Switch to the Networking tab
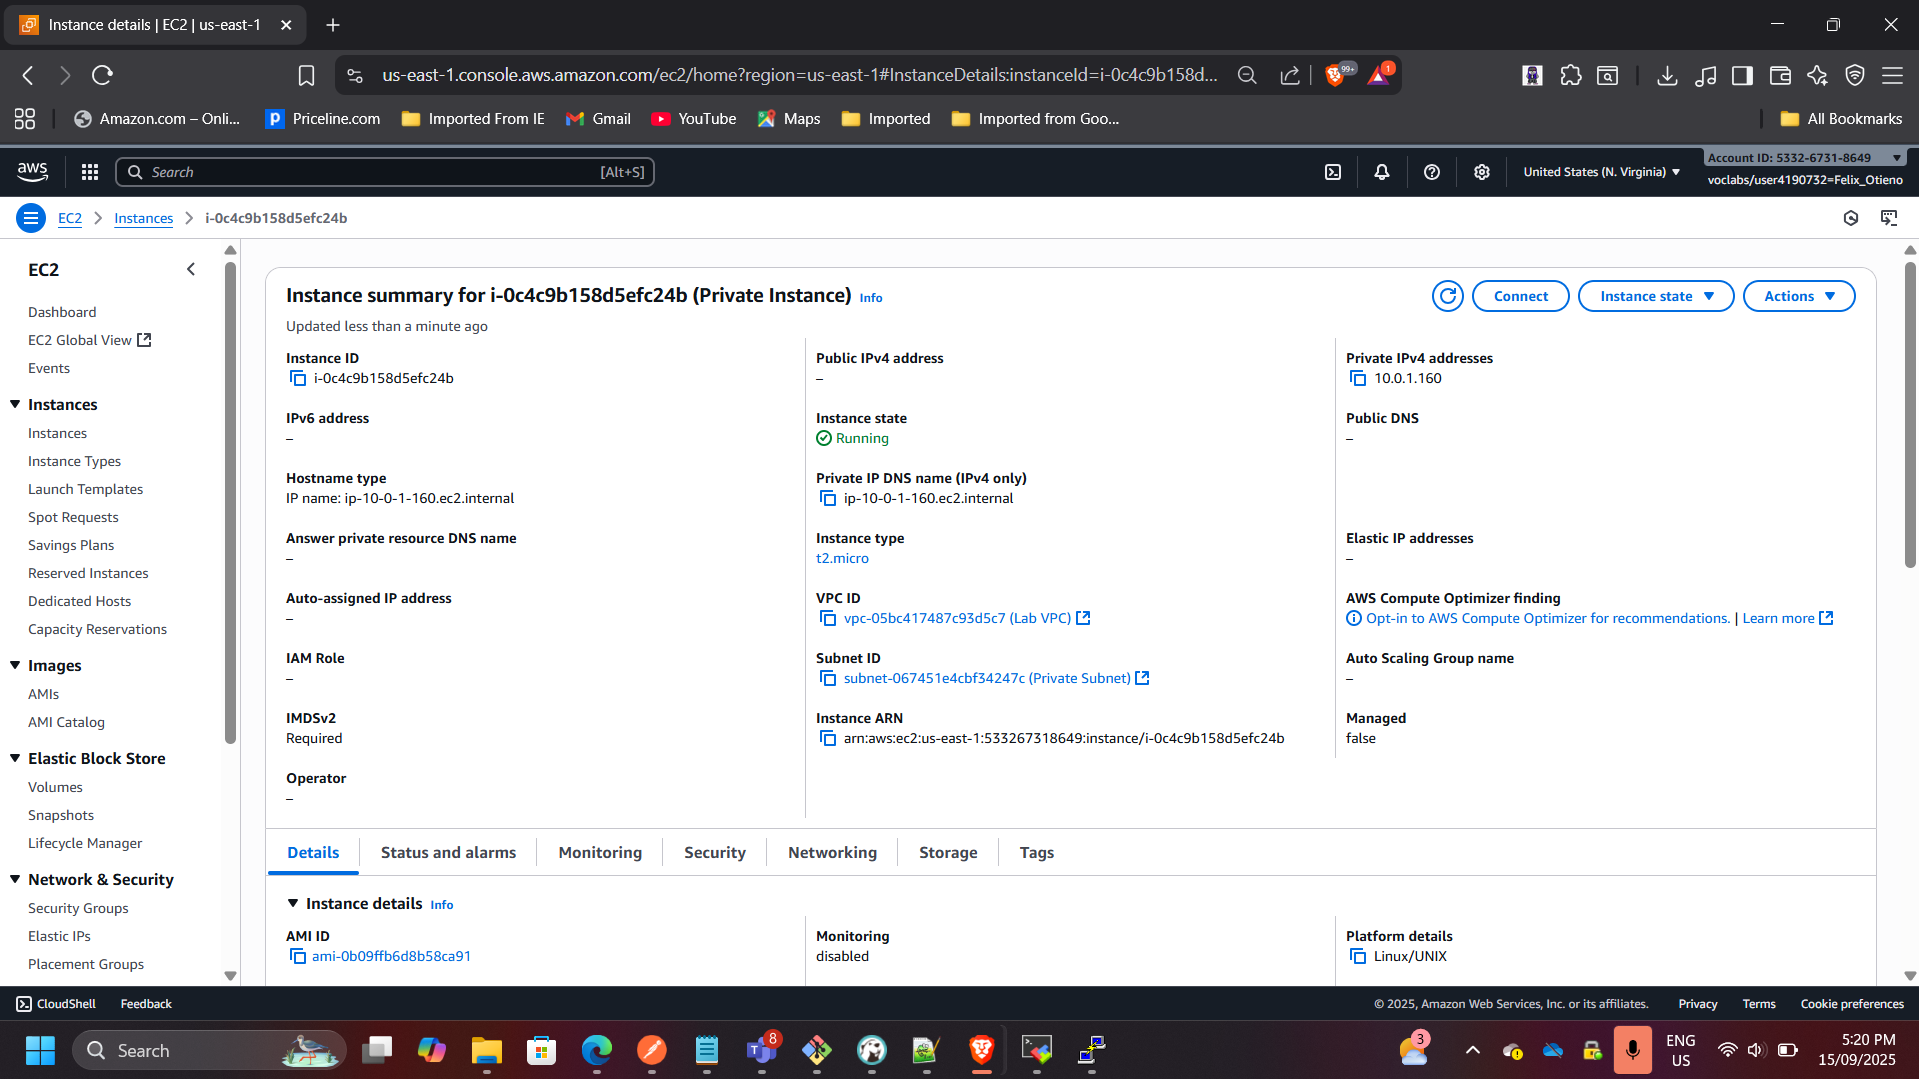The height and width of the screenshot is (1079, 1919). tap(832, 852)
